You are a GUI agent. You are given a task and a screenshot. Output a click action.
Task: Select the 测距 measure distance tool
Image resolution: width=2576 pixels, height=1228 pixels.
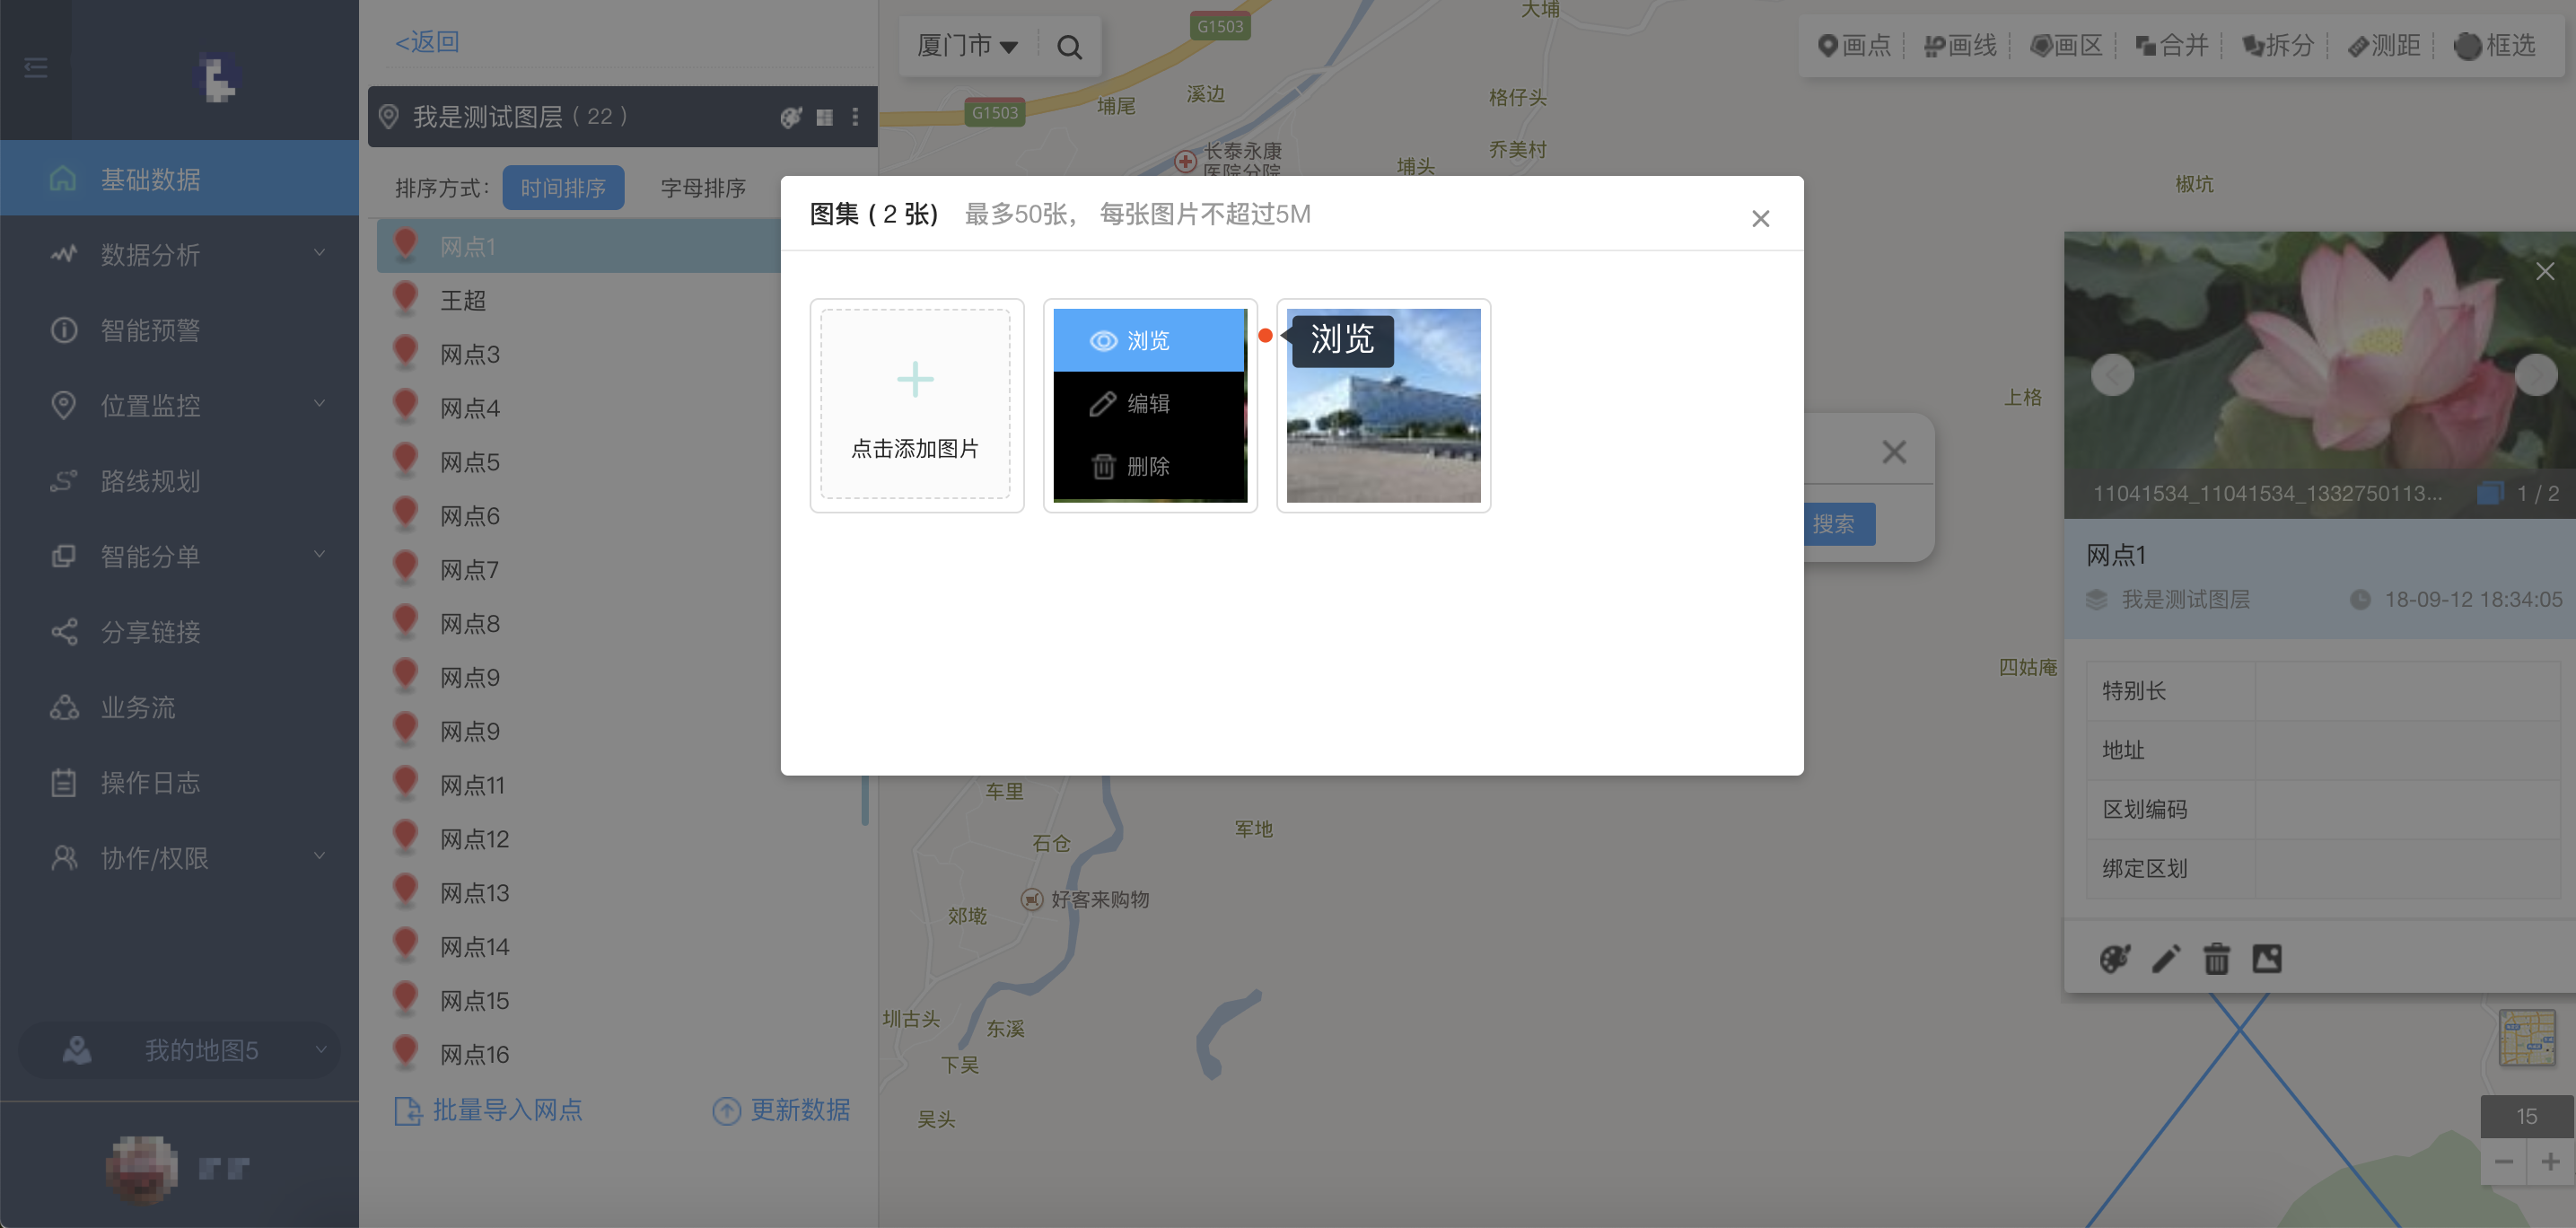tap(2384, 45)
